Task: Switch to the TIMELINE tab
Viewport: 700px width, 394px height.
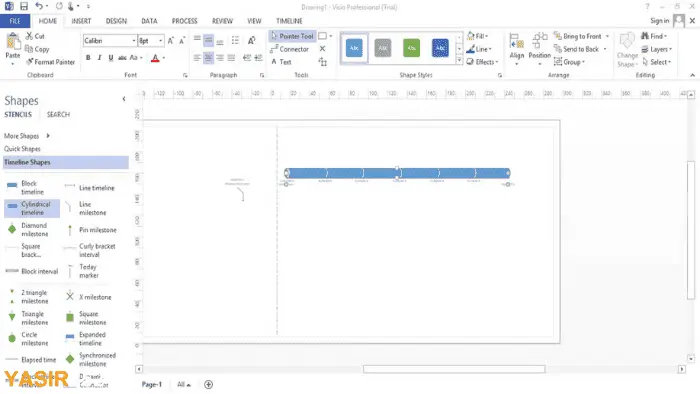Action: pos(289,21)
